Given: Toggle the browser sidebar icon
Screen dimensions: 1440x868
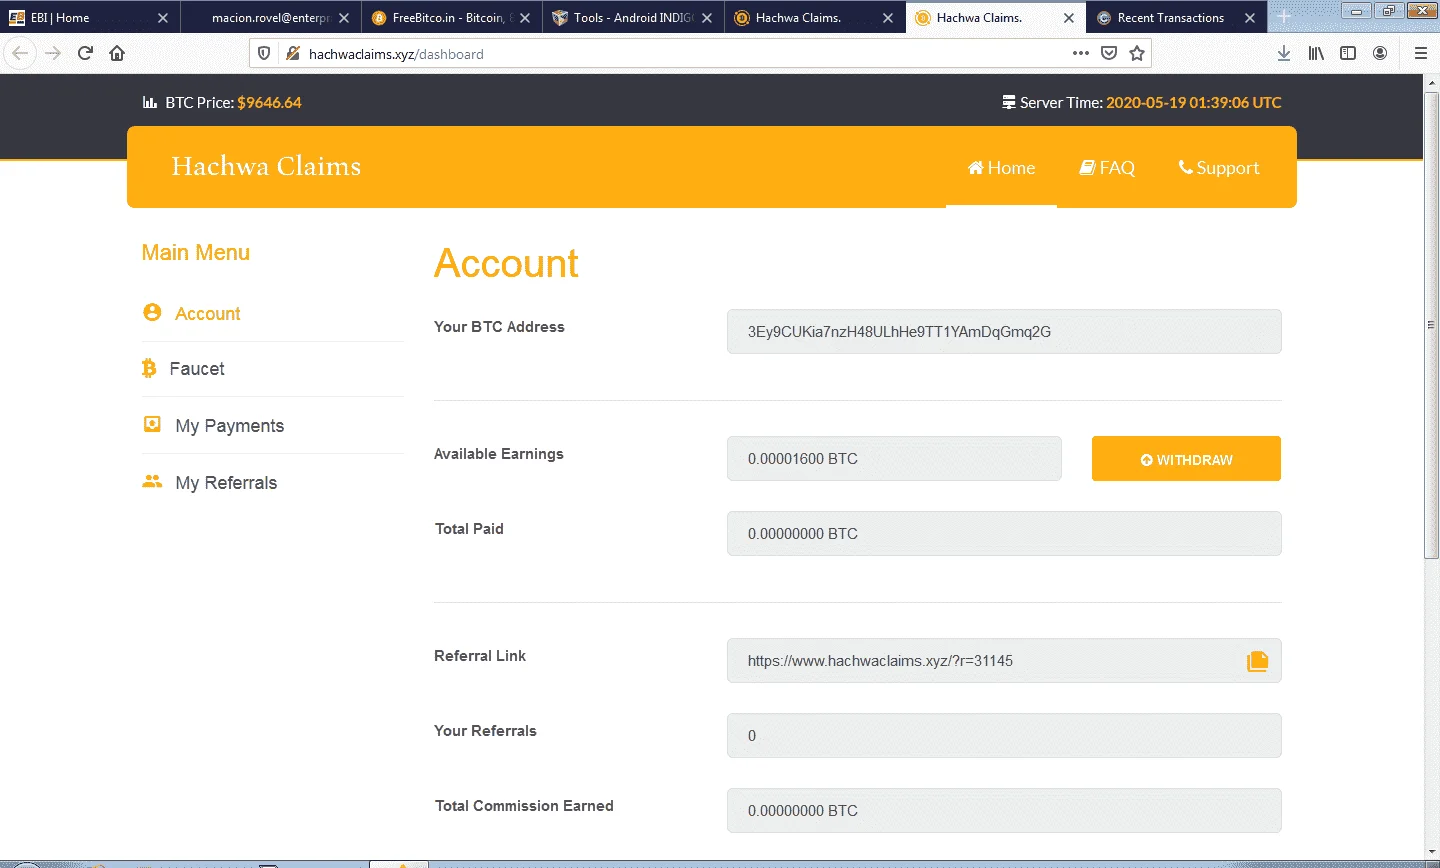Looking at the screenshot, I should 1348,54.
